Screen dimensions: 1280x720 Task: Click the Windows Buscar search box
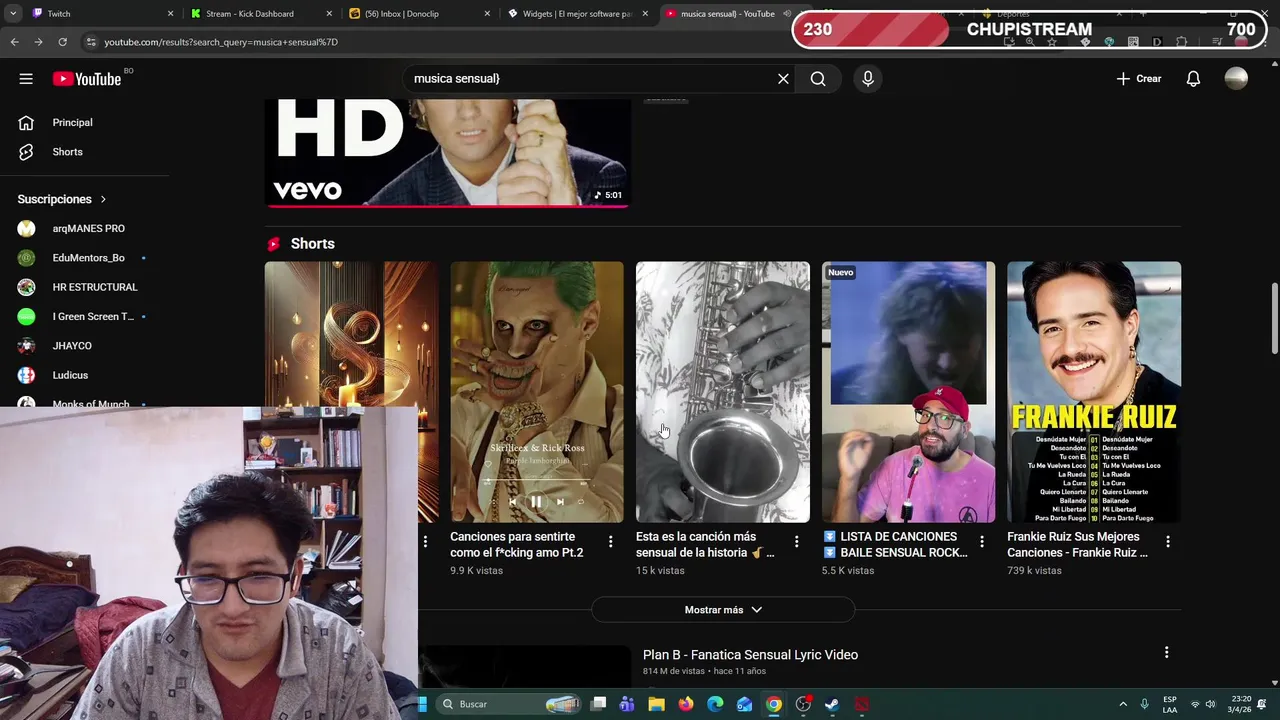click(510, 704)
